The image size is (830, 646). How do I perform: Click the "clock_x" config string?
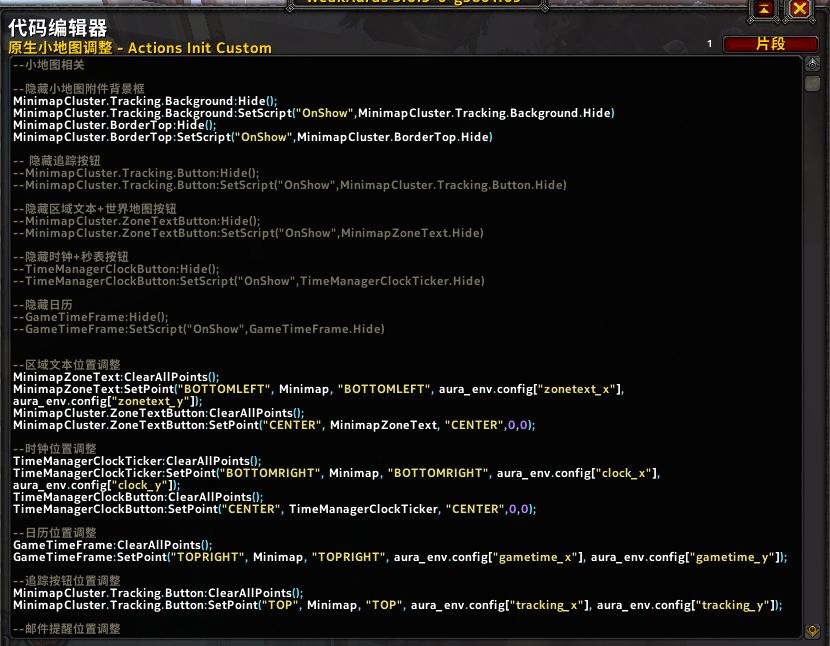tap(627, 473)
